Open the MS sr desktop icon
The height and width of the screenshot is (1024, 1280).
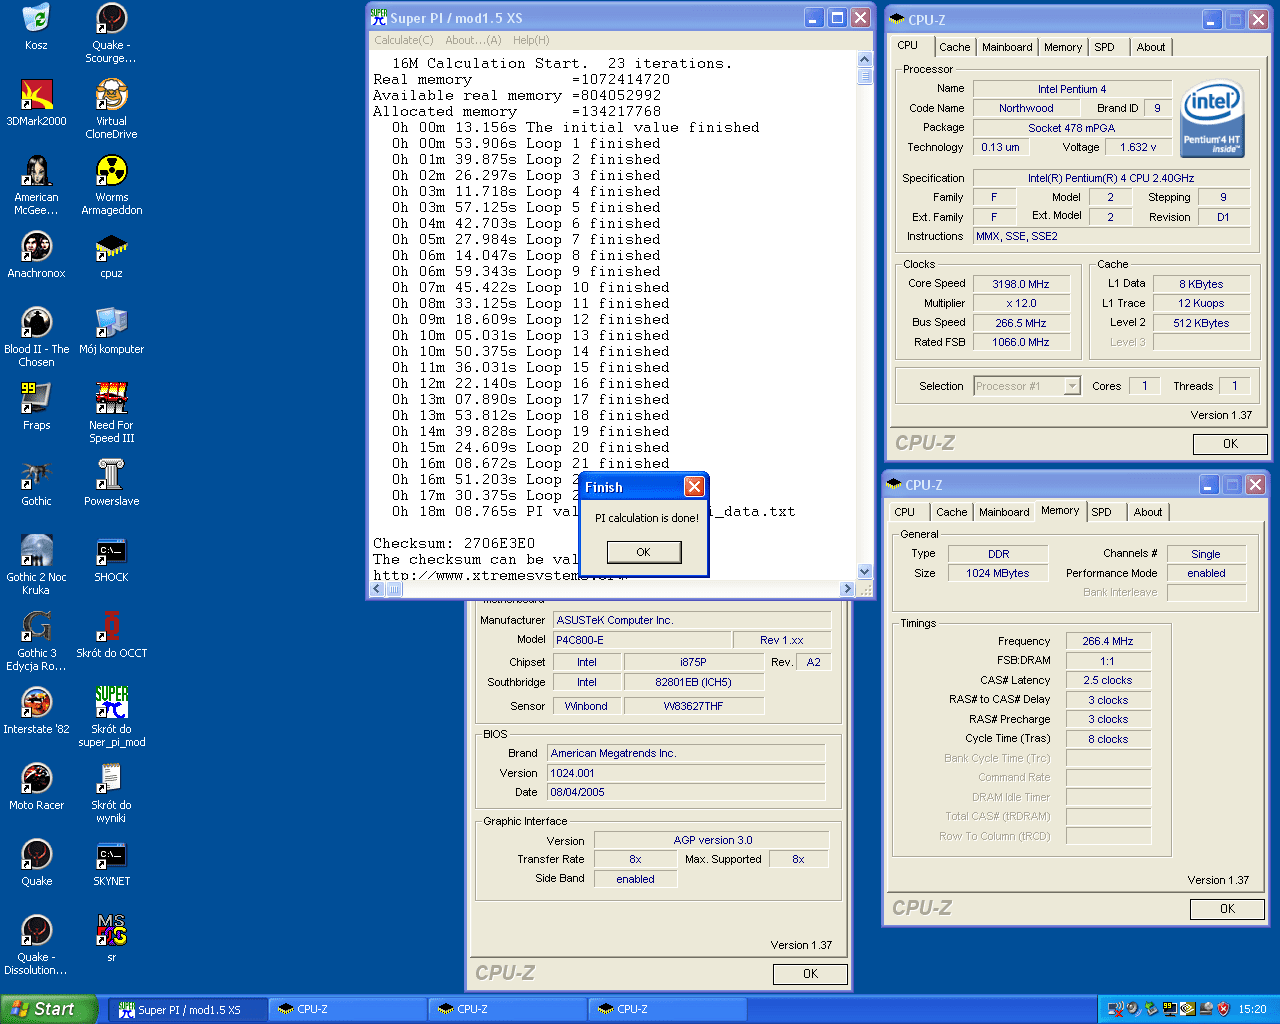click(x=111, y=939)
